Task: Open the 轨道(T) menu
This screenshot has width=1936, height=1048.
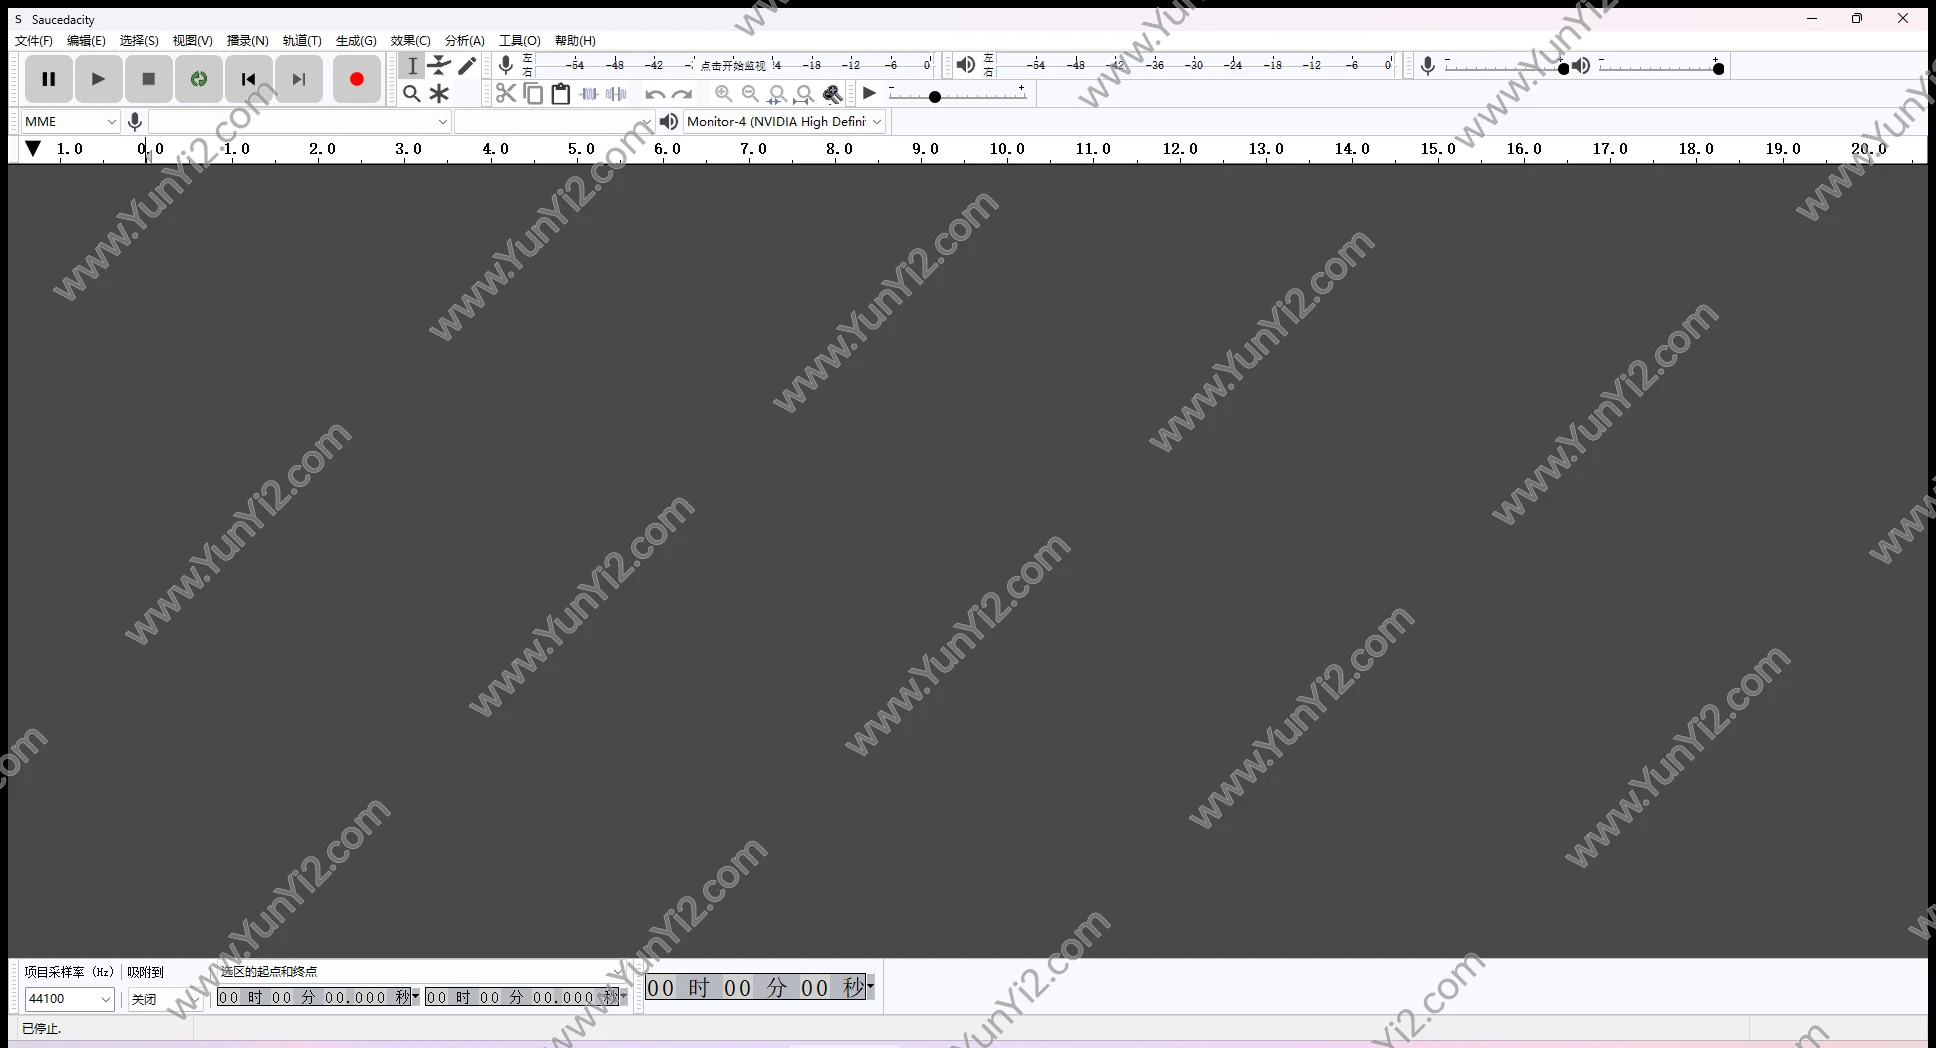Action: pyautogui.click(x=302, y=41)
